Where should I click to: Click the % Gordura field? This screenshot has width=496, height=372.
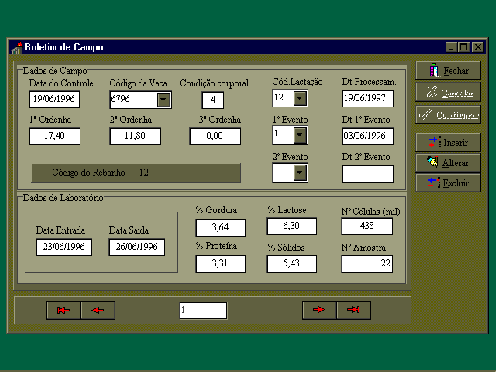pos(221,228)
